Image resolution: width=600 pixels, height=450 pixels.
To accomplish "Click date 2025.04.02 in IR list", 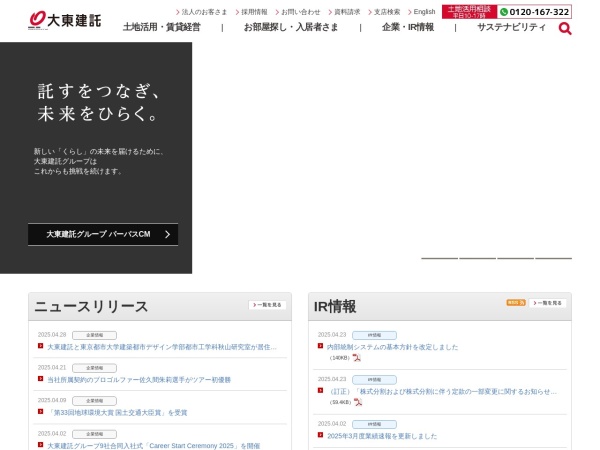I will pos(332,424).
